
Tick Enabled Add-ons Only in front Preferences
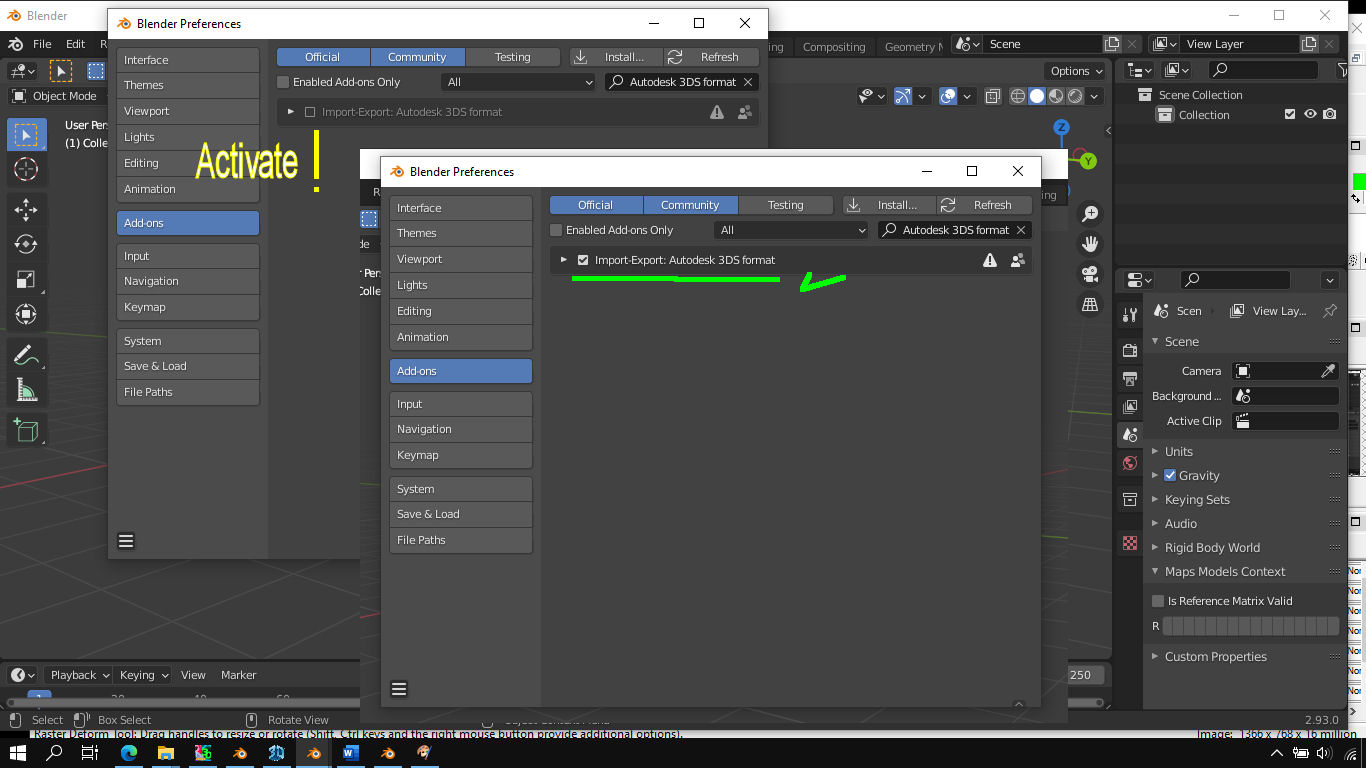click(x=556, y=230)
